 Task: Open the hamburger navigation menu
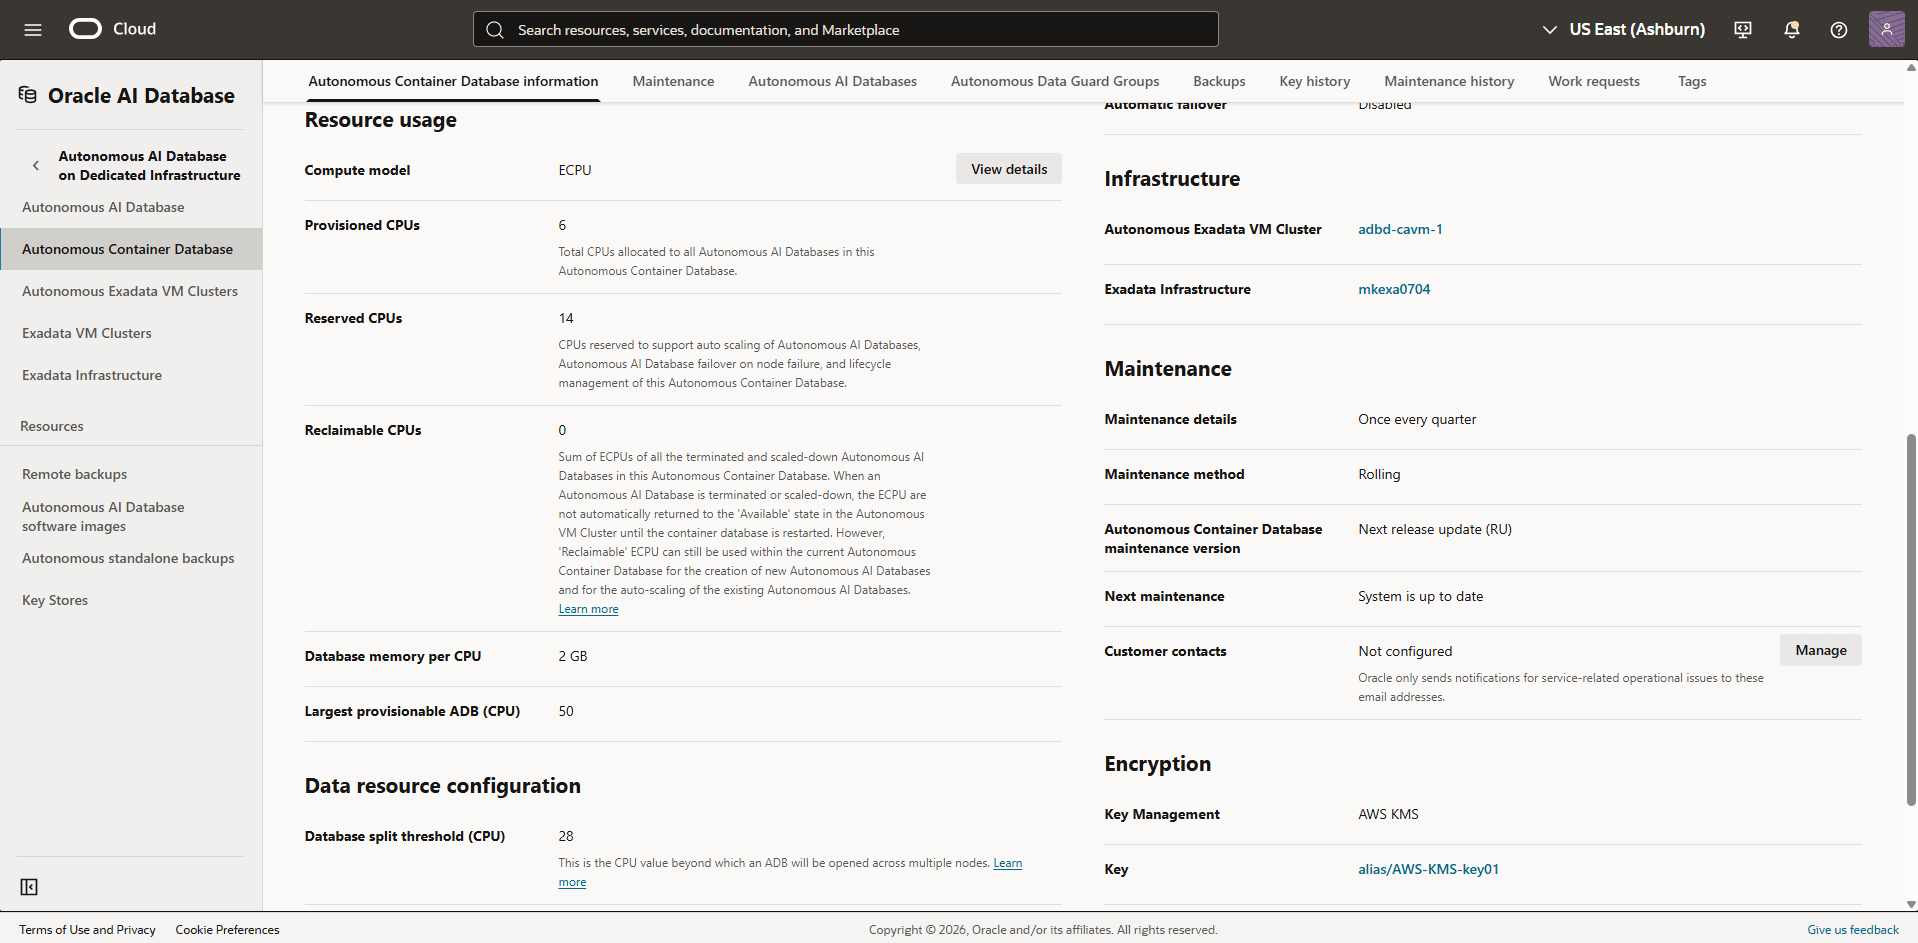coord(33,30)
